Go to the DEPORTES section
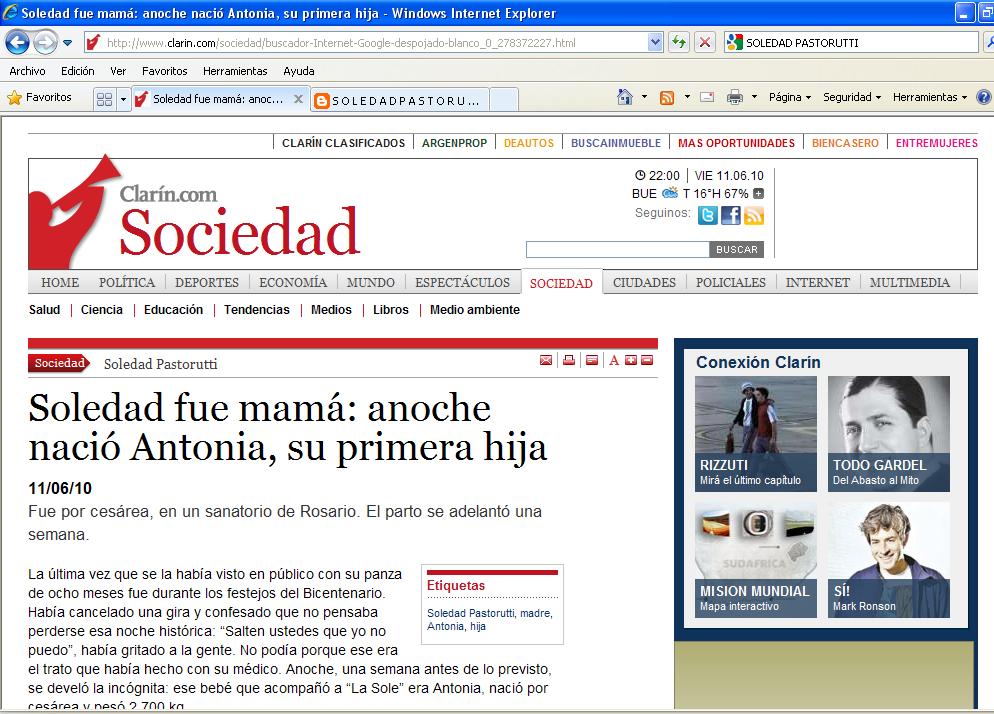This screenshot has width=994, height=714. tap(207, 283)
